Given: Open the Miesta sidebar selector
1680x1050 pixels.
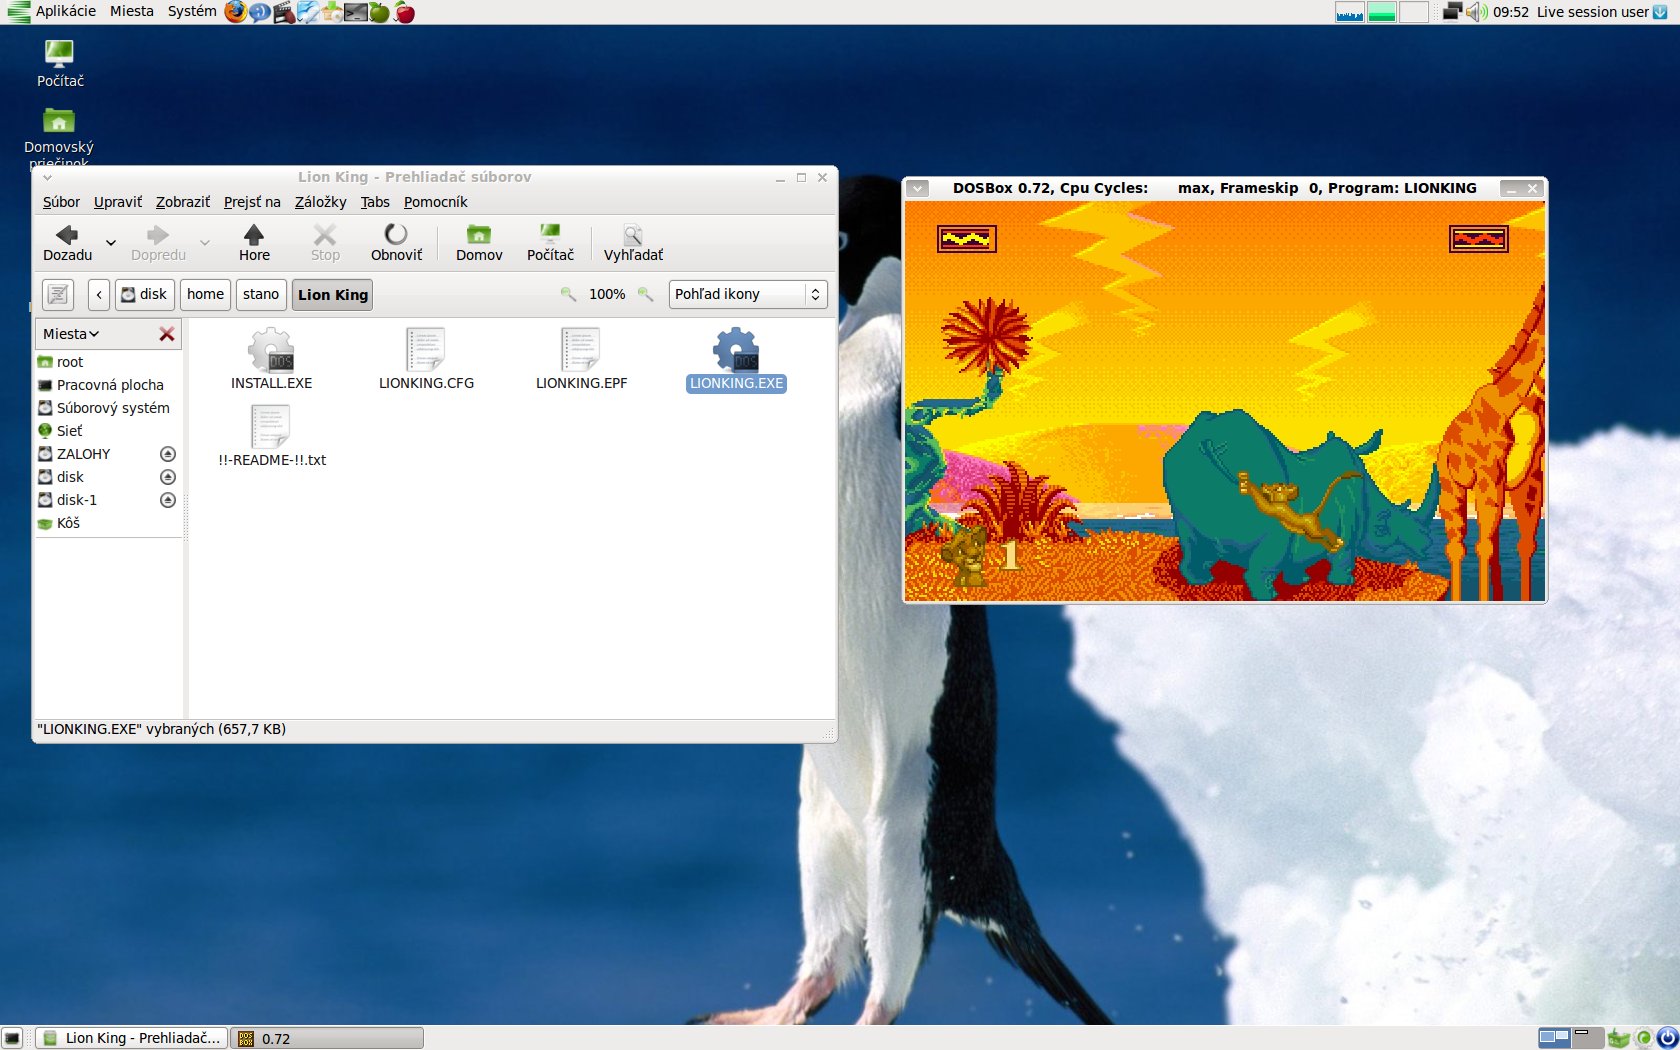Looking at the screenshot, I should (71, 334).
